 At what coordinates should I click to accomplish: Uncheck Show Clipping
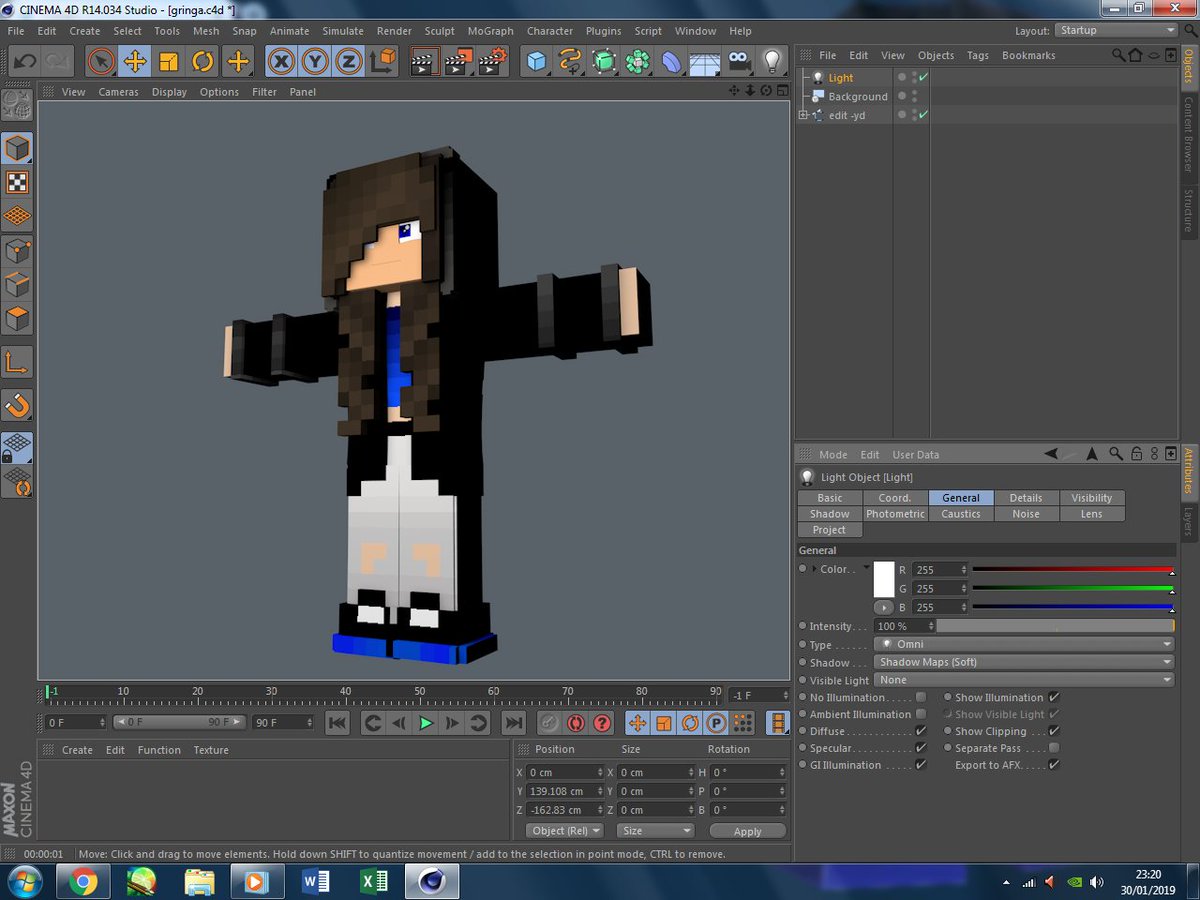point(1052,731)
